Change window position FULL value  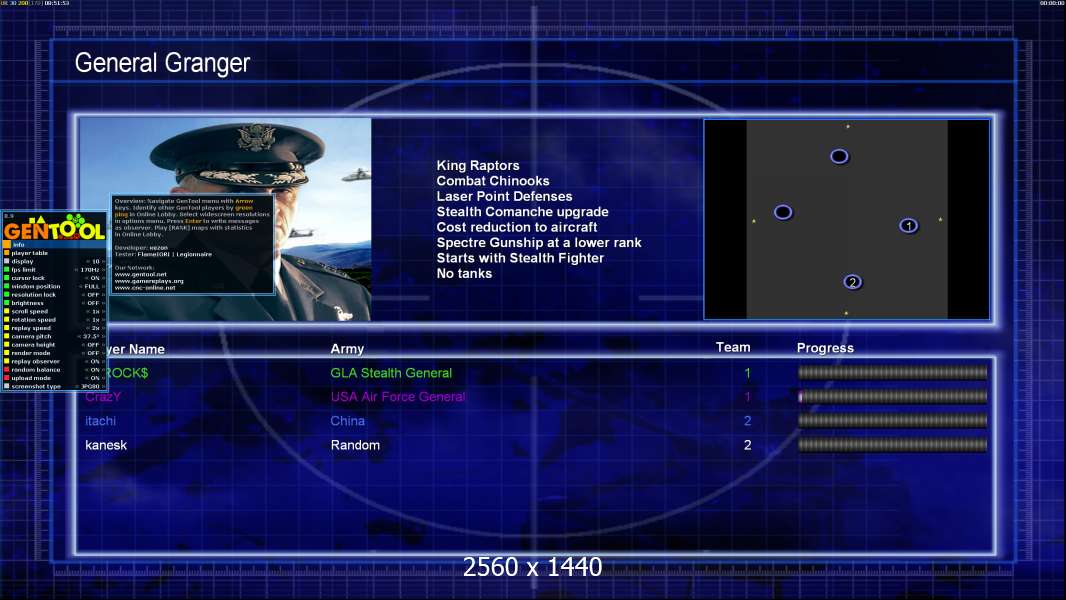click(x=92, y=286)
